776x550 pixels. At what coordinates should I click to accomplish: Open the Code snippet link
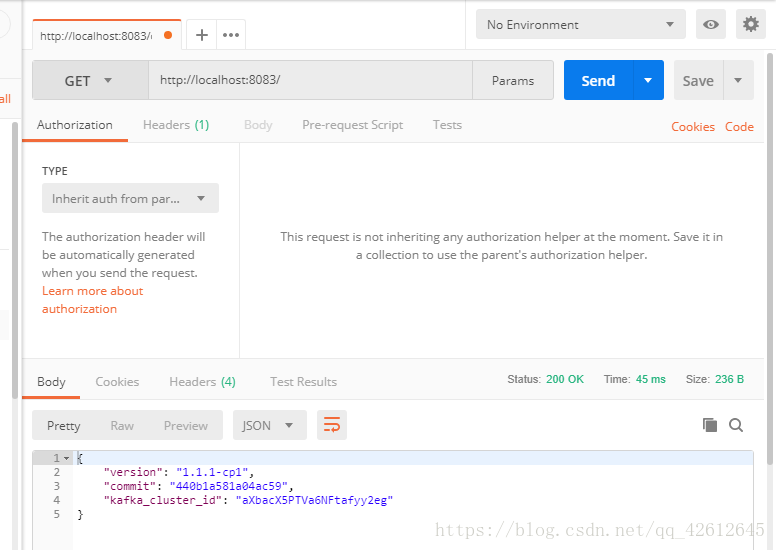(739, 127)
